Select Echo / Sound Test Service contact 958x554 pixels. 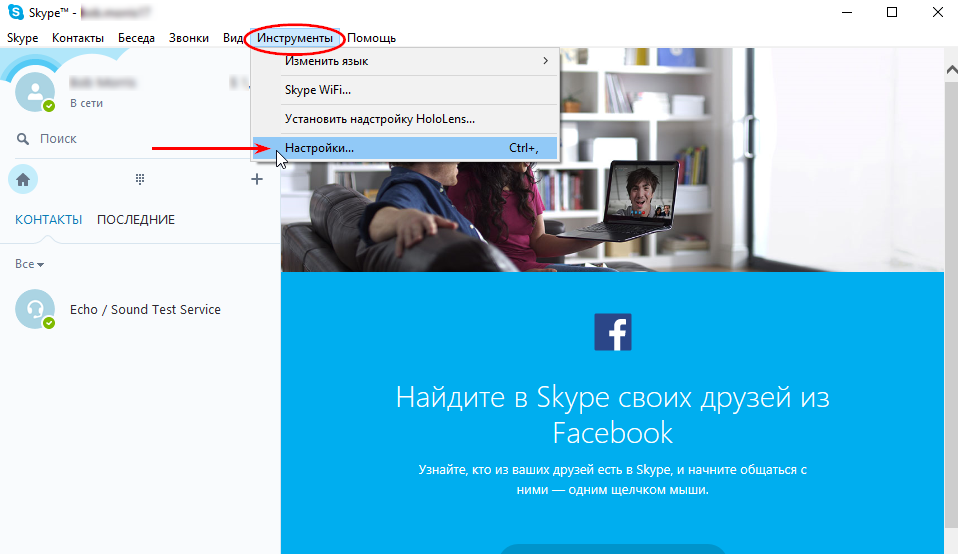[140, 309]
